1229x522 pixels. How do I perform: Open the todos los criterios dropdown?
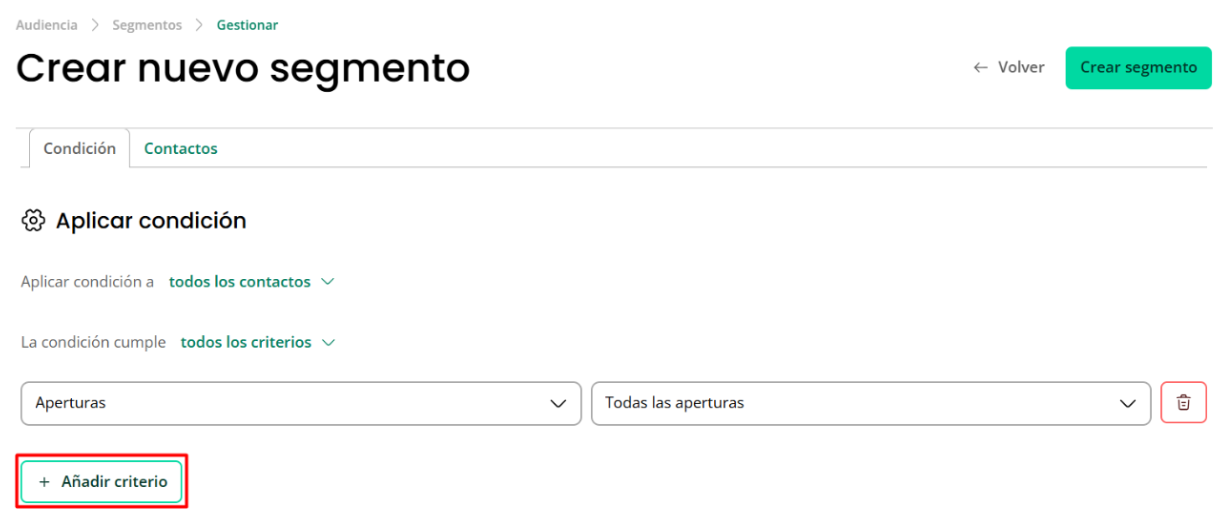click(258, 342)
